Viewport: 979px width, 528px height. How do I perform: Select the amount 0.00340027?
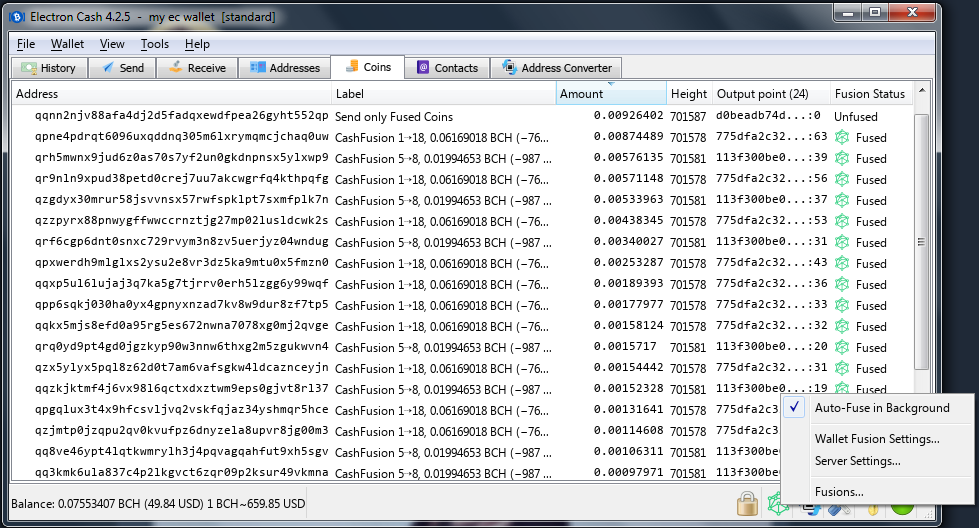pos(628,242)
